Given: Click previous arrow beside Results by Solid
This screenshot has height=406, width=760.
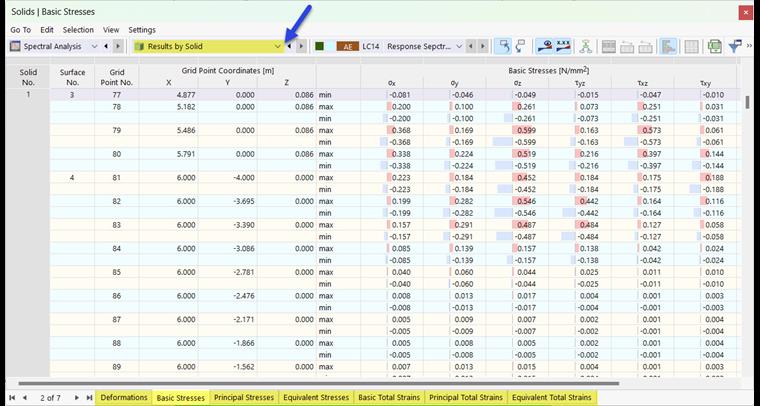Looking at the screenshot, I should 289,47.
